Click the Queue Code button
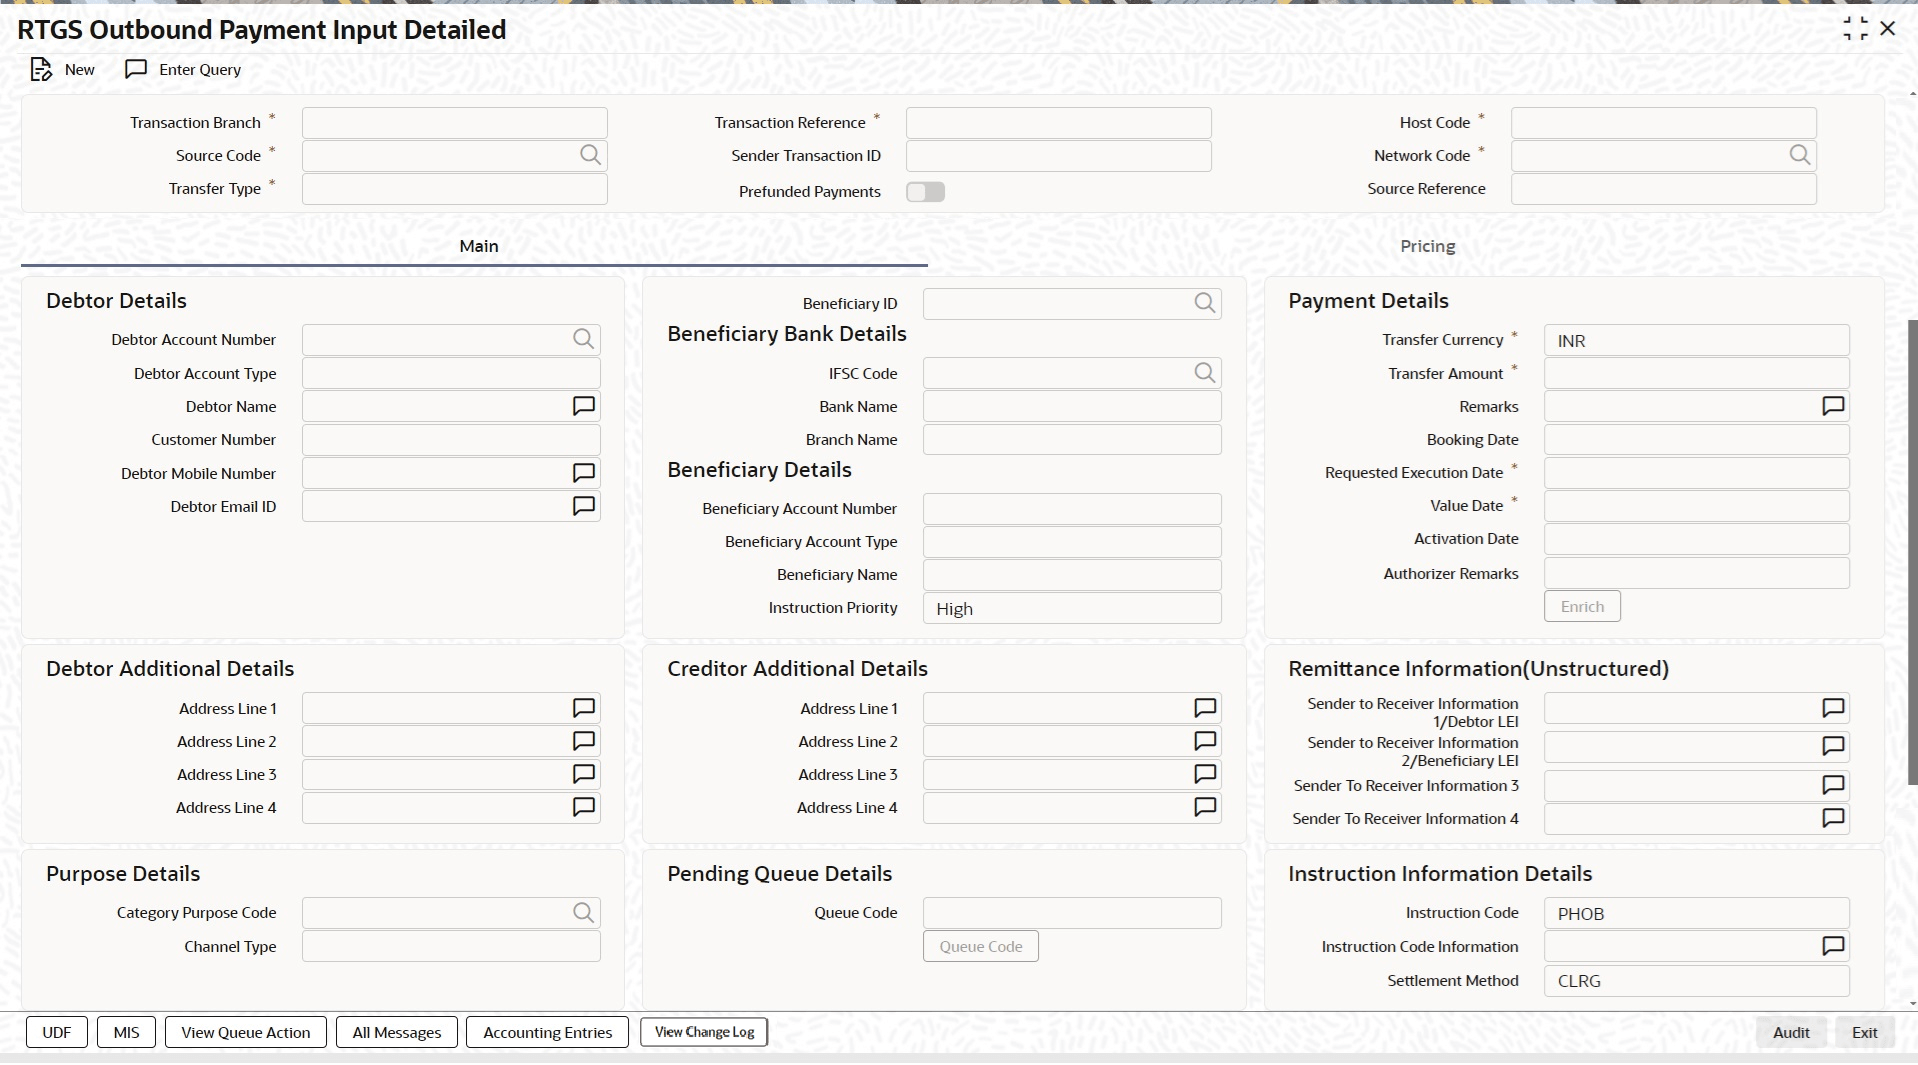Screen dimensions: 1918x1065 (x=980, y=946)
